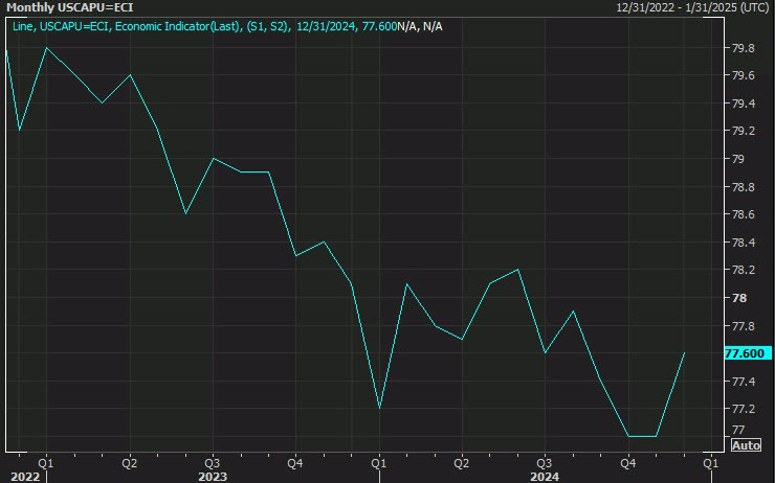Click the 78.6 y-axis label

(742, 214)
